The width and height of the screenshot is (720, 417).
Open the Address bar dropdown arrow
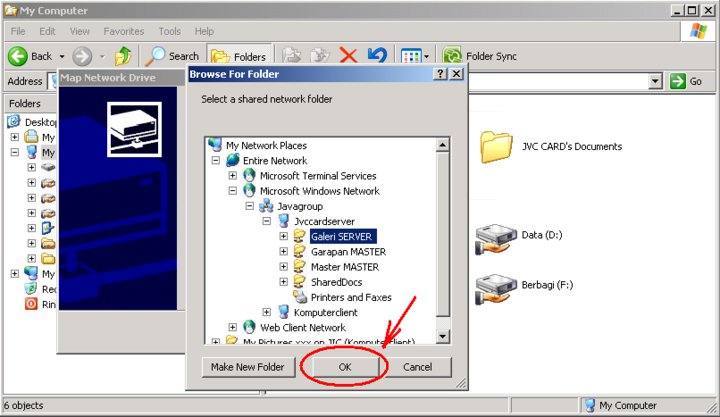[x=655, y=81]
